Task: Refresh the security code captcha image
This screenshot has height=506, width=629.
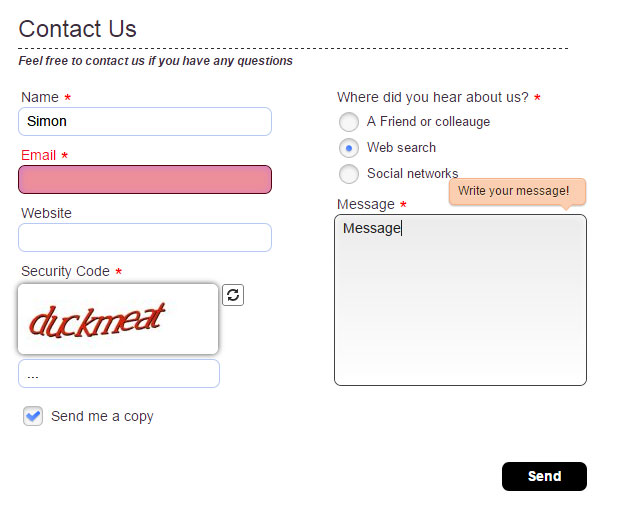Action: point(233,295)
